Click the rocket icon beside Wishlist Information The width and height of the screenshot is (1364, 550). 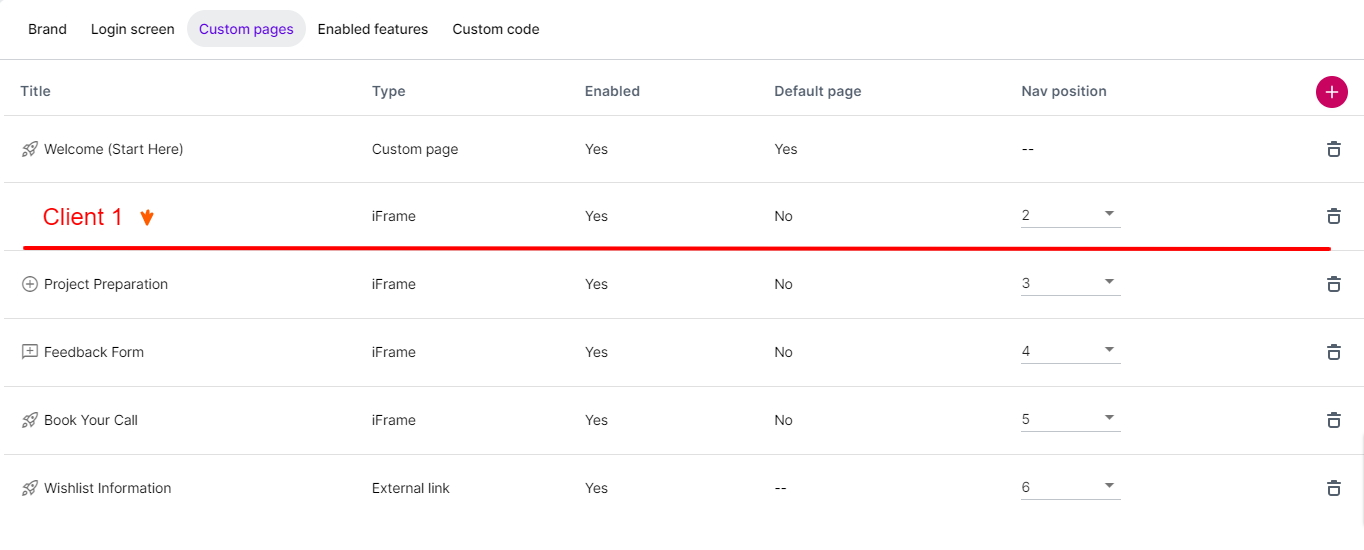click(x=30, y=488)
